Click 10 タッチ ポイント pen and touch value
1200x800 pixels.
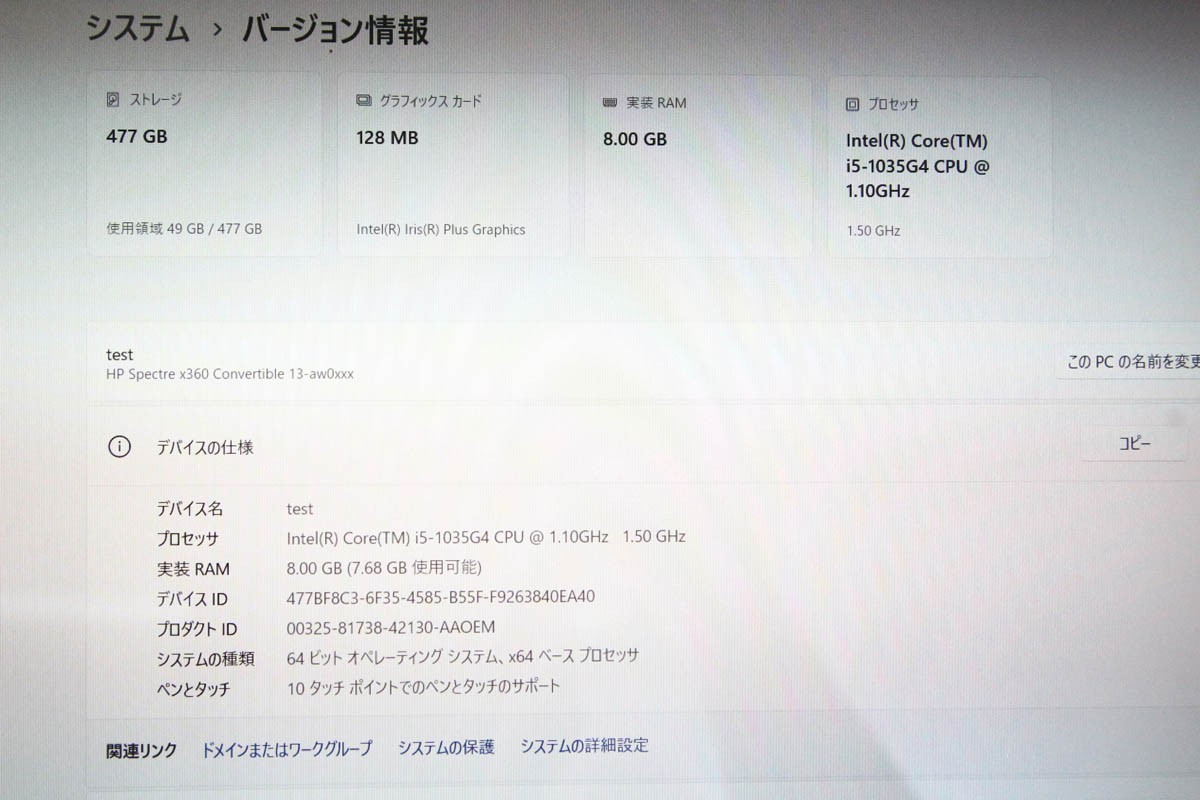pos(424,687)
